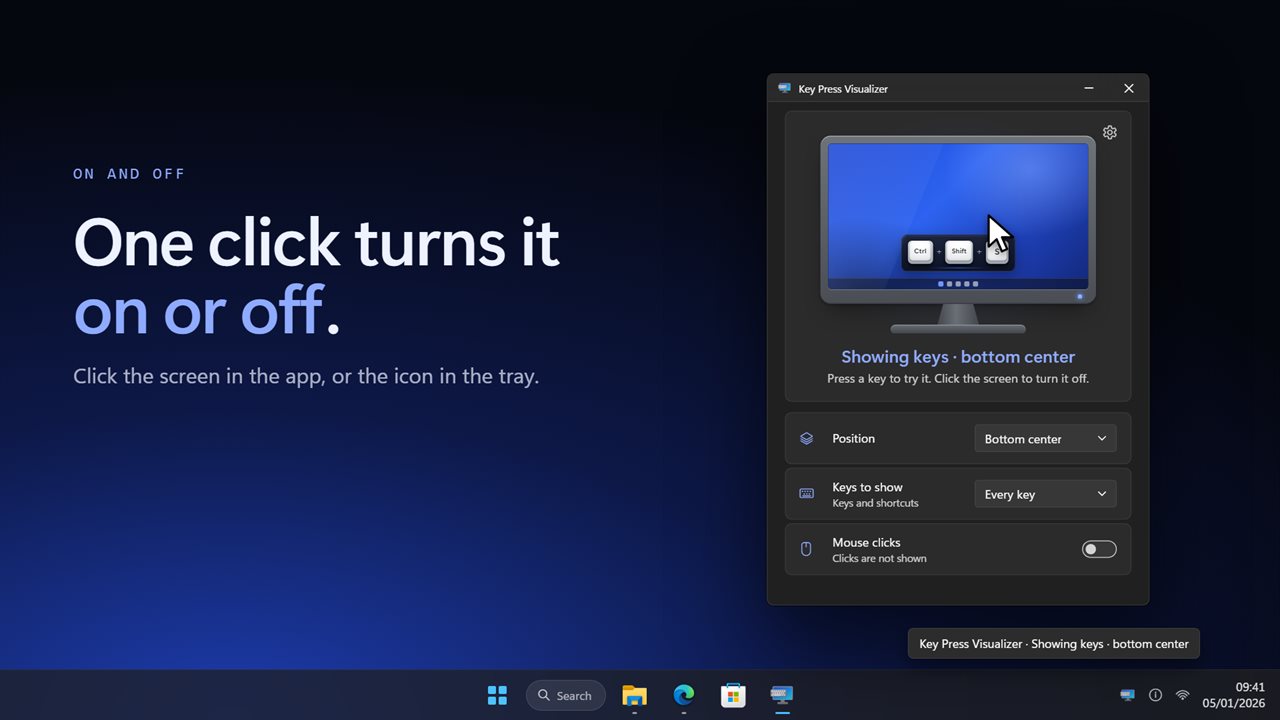Click the mouse icon beside Mouse clicks

[807, 549]
